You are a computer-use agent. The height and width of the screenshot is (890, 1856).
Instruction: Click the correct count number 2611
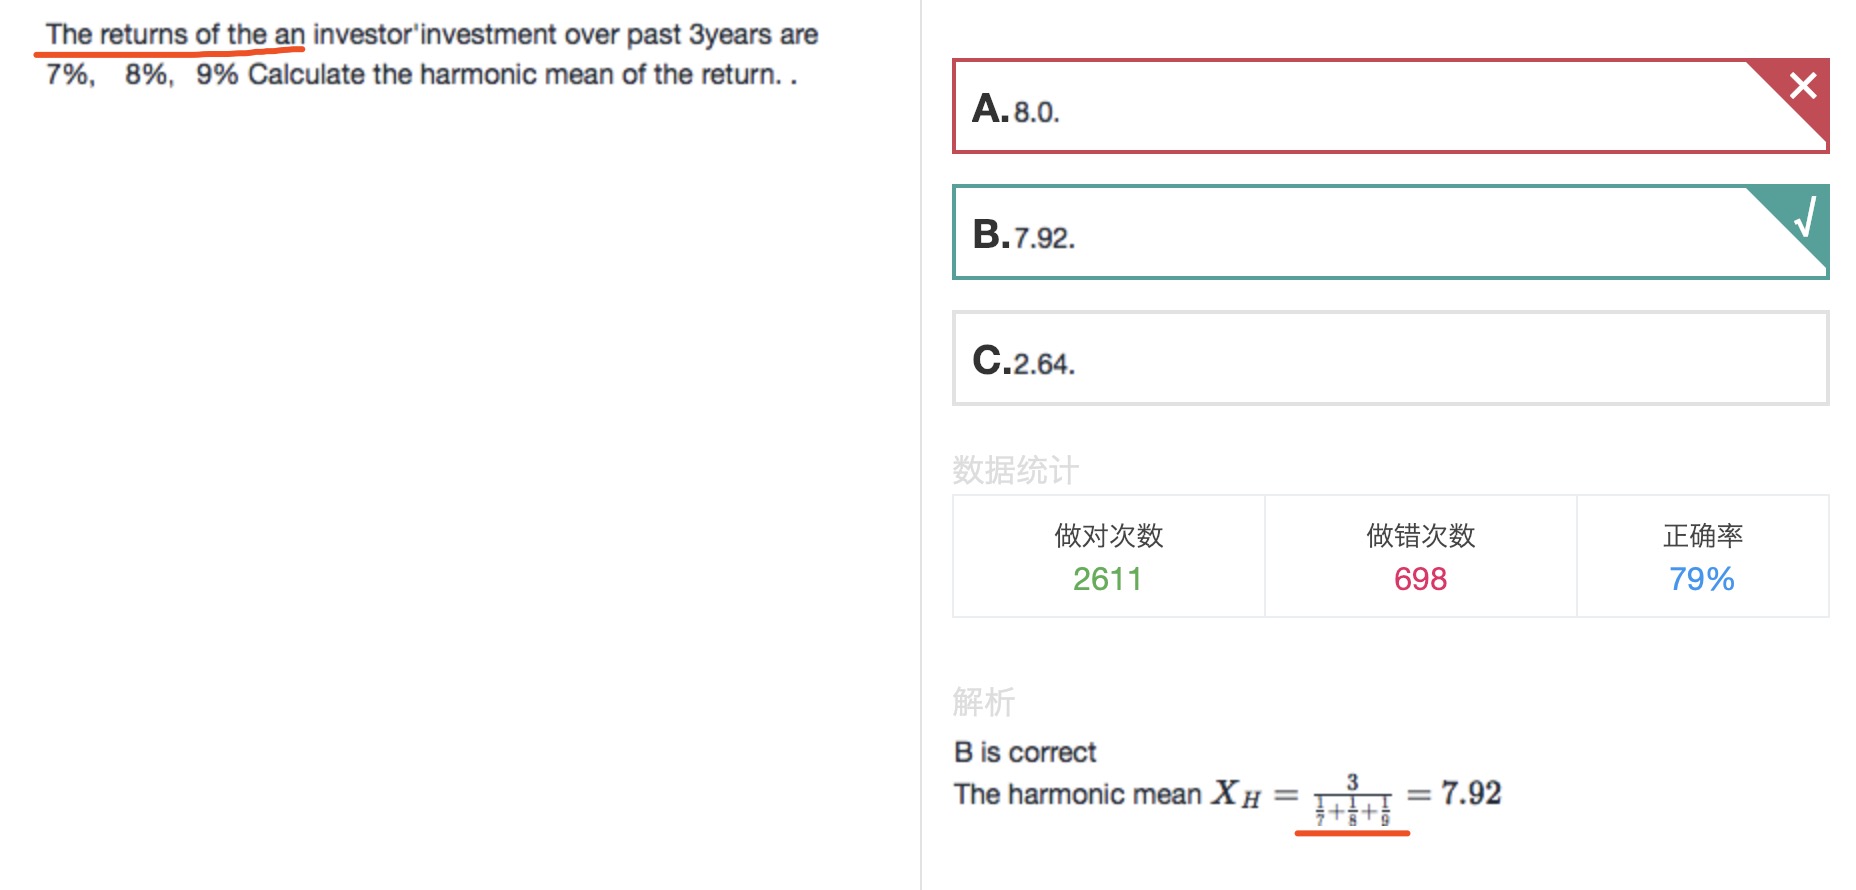point(1107,579)
